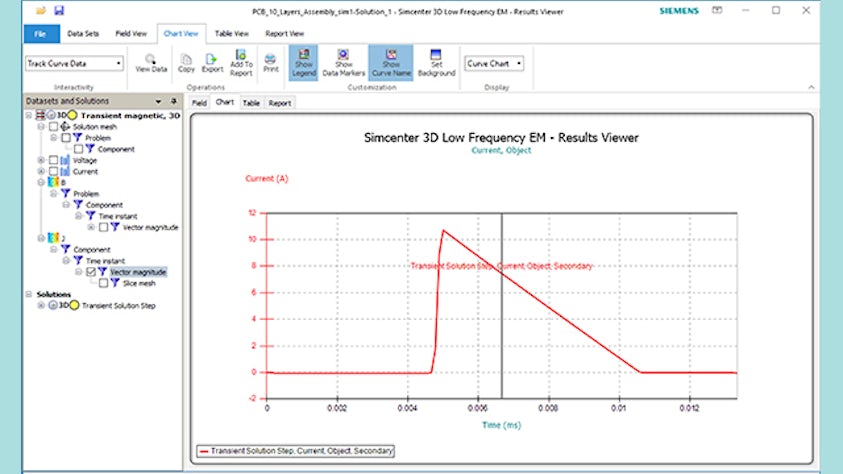The width and height of the screenshot is (843, 474).
Task: Enable the Voltage checkbox
Action: click(53, 160)
